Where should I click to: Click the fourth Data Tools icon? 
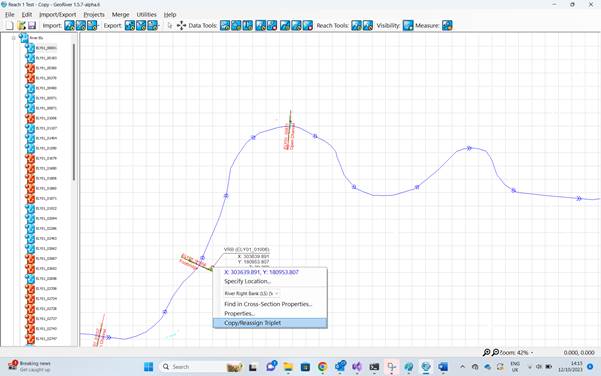coord(261,26)
